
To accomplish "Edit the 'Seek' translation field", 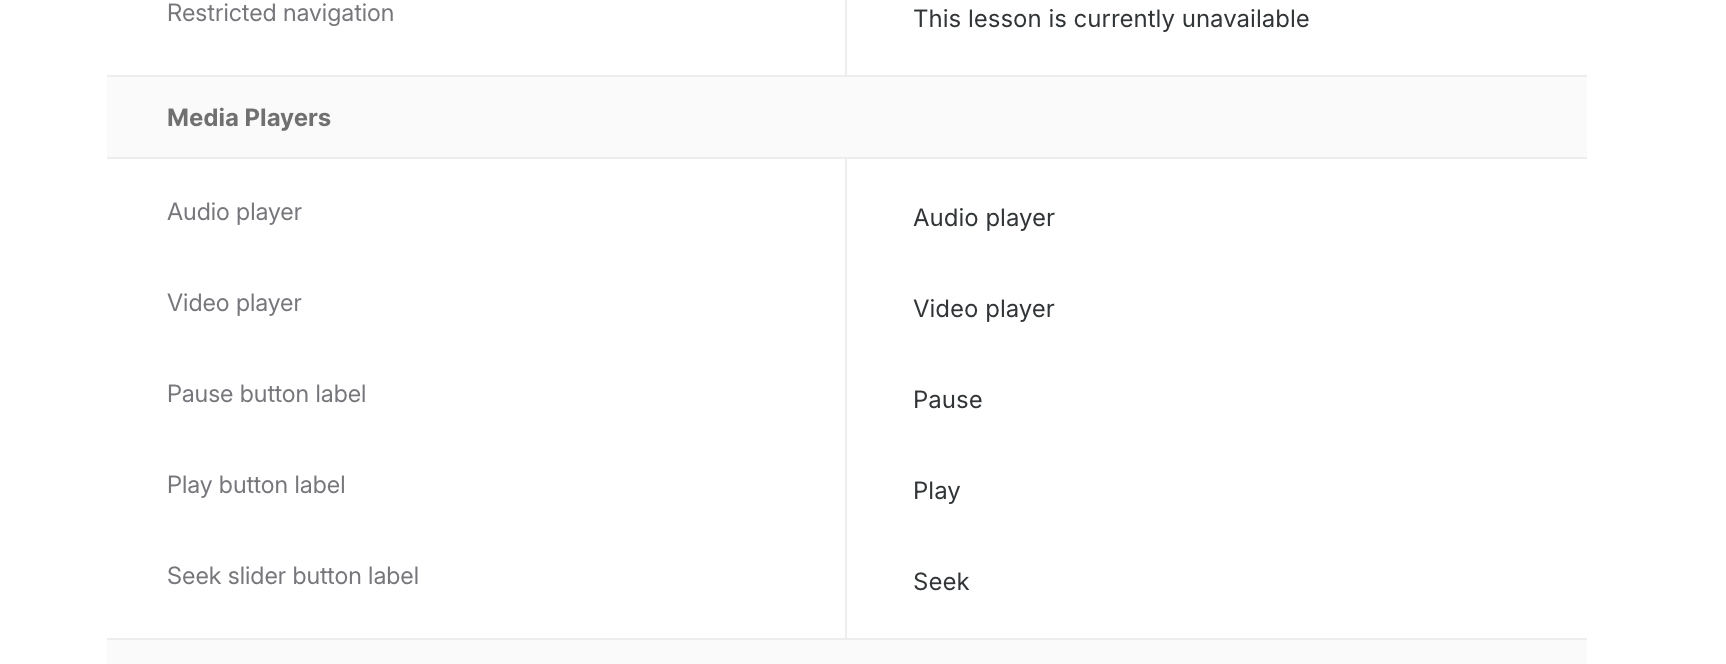I will (x=1216, y=582).
